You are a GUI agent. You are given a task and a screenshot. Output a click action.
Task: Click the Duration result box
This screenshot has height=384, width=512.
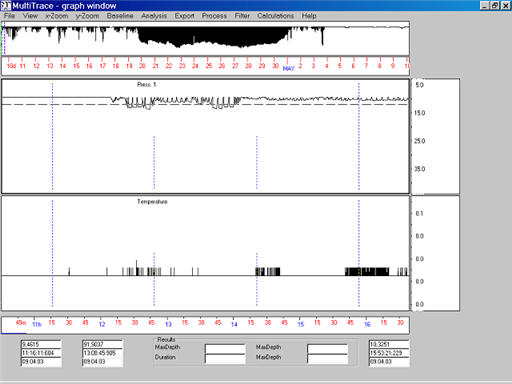[225, 359]
